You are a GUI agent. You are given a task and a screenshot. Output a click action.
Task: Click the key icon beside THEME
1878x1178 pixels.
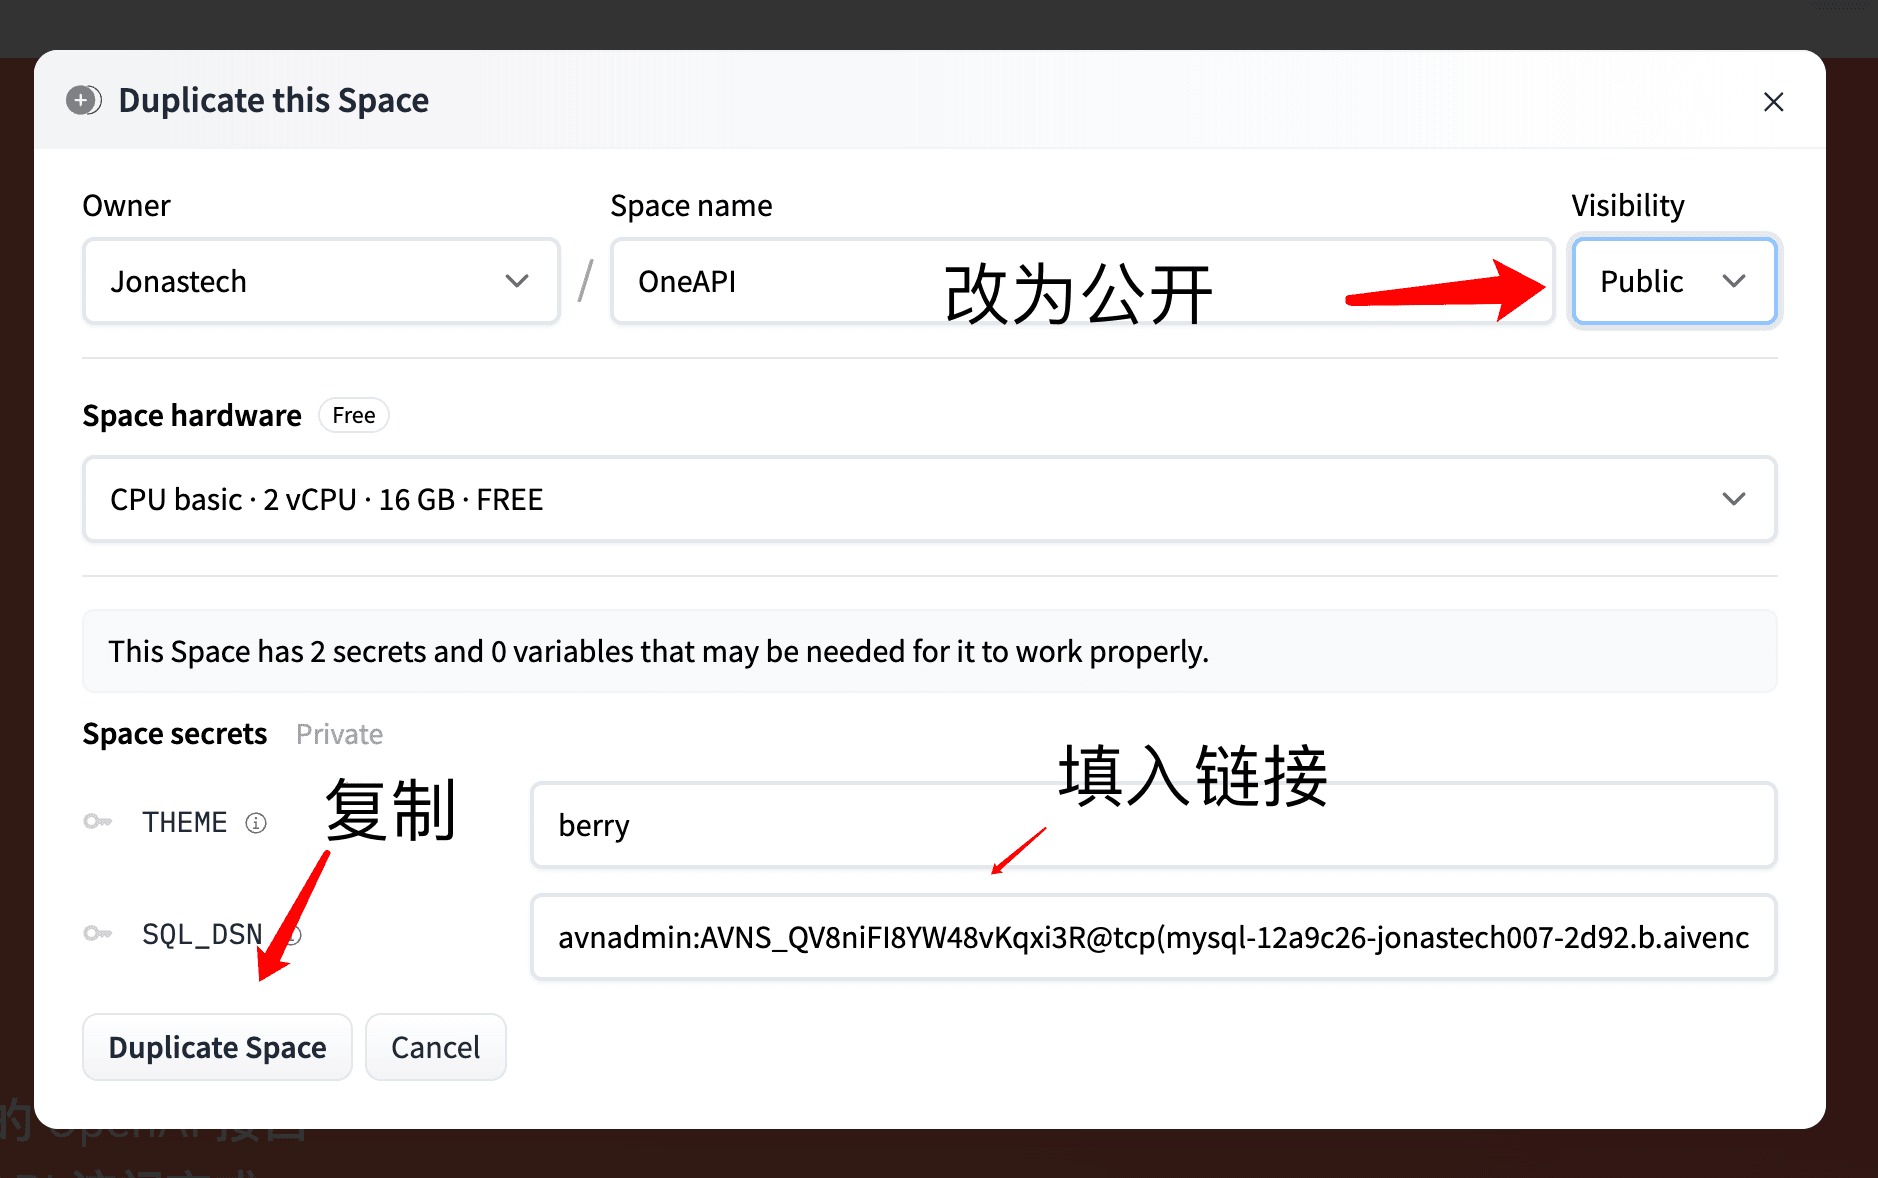[97, 822]
